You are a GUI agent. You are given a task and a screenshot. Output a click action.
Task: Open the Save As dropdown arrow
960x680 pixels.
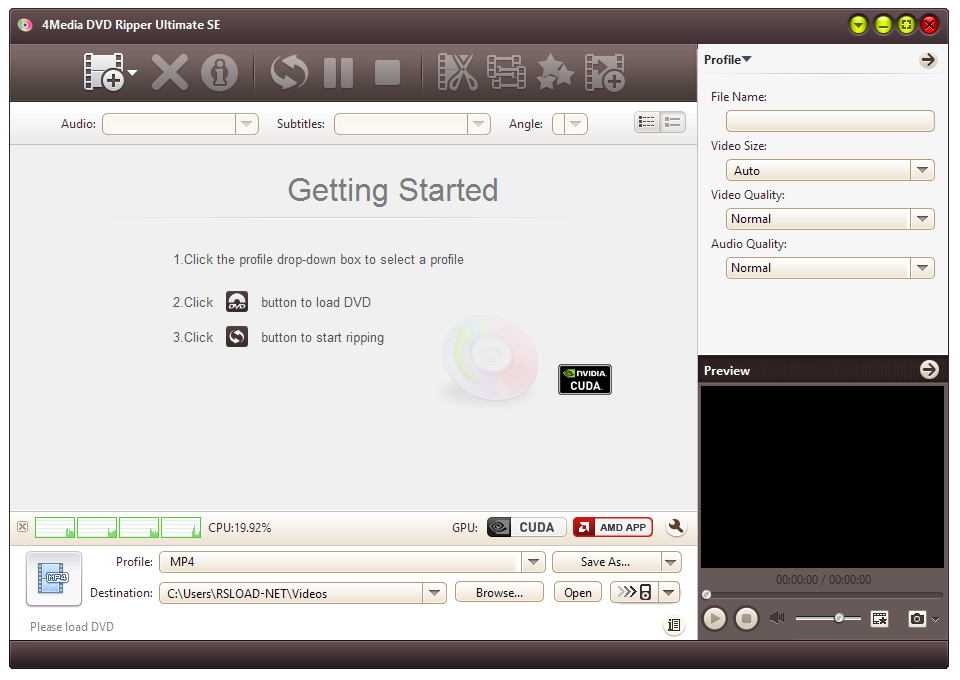[x=671, y=562]
